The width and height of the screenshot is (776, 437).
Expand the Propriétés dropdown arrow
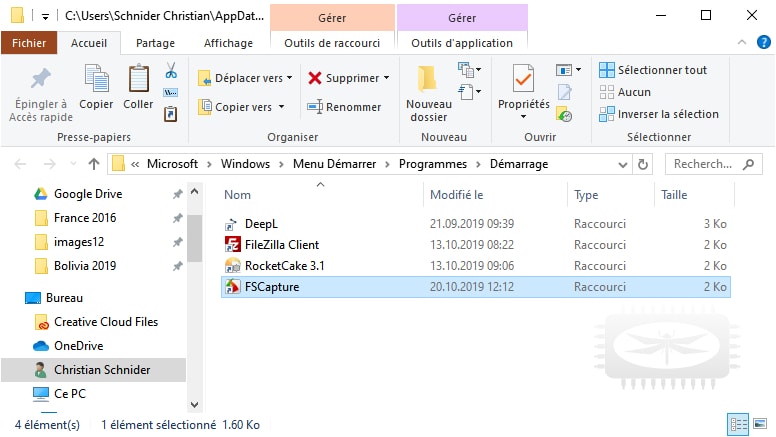[x=523, y=117]
